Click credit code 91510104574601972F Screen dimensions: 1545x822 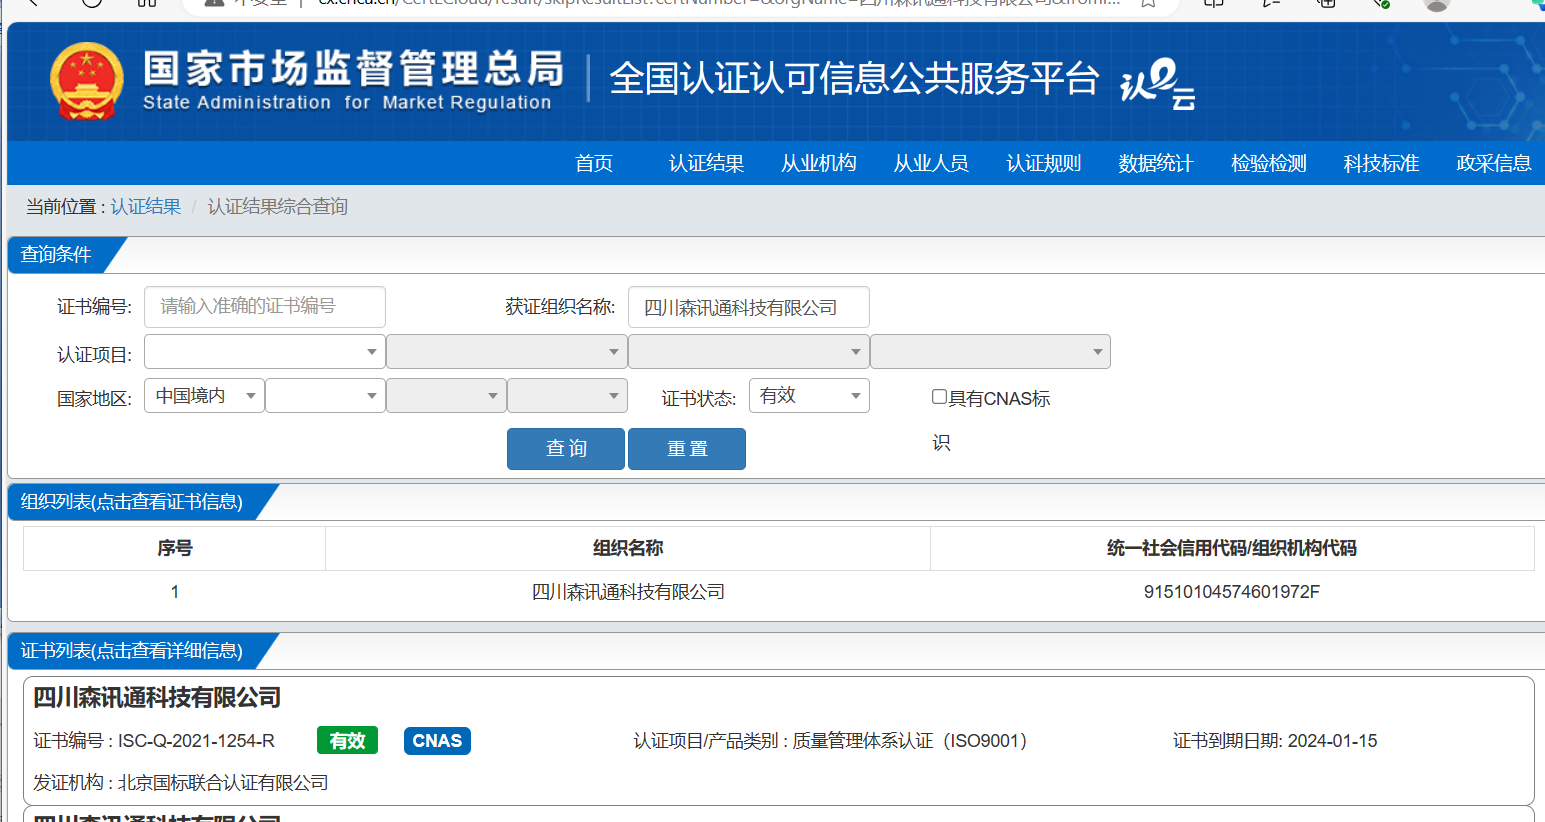tap(1232, 592)
